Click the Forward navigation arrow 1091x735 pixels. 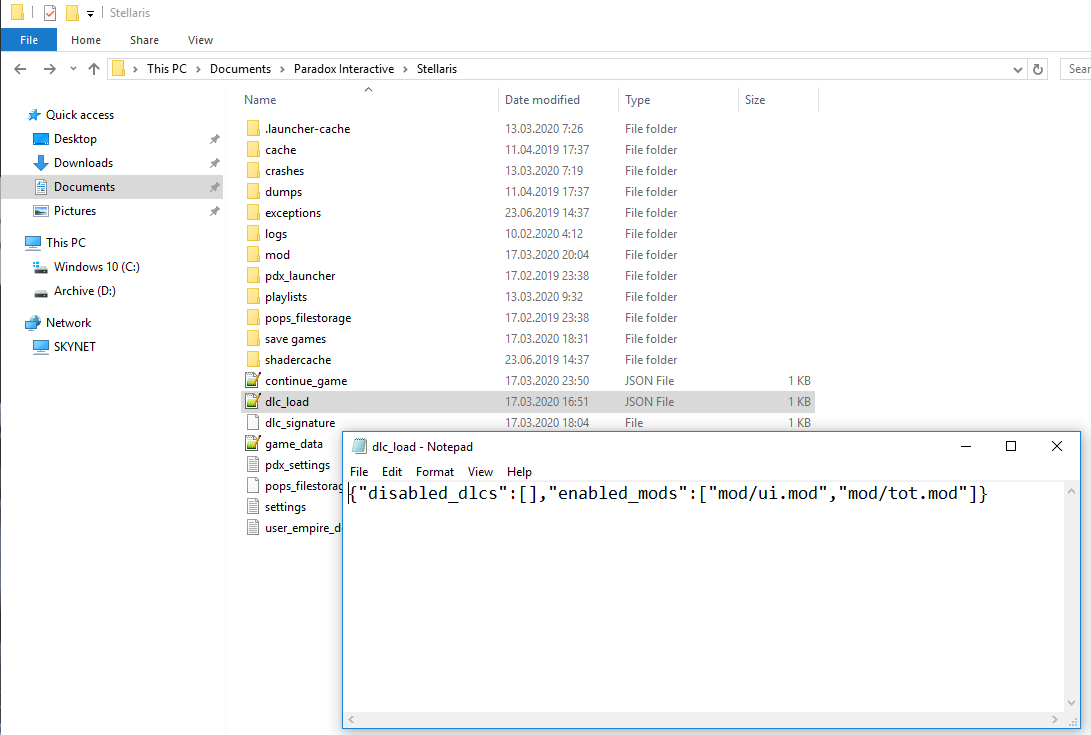click(49, 69)
